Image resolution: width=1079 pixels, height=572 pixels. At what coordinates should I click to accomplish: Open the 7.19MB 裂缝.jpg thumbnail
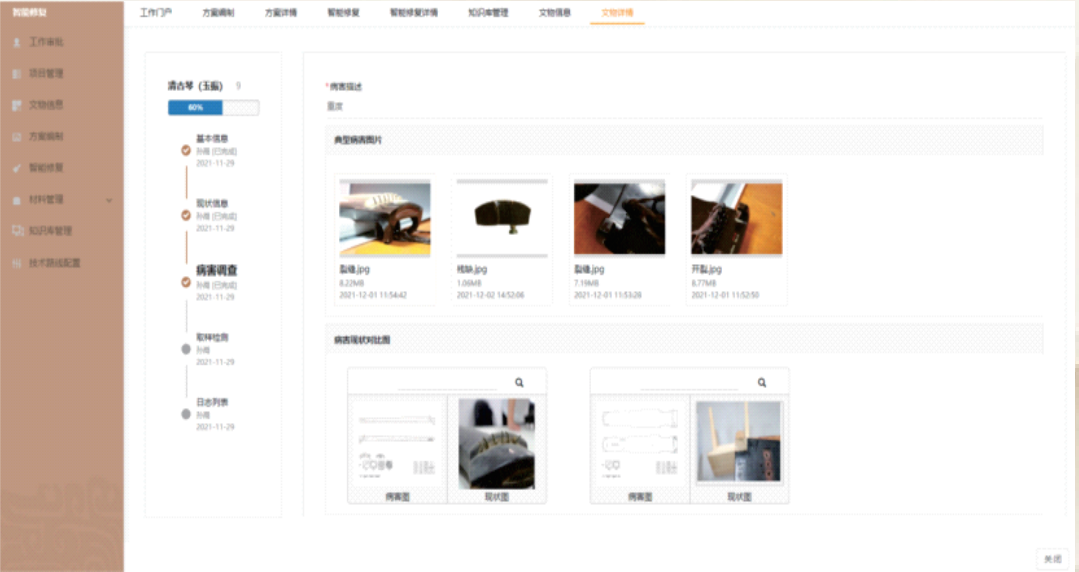(619, 218)
